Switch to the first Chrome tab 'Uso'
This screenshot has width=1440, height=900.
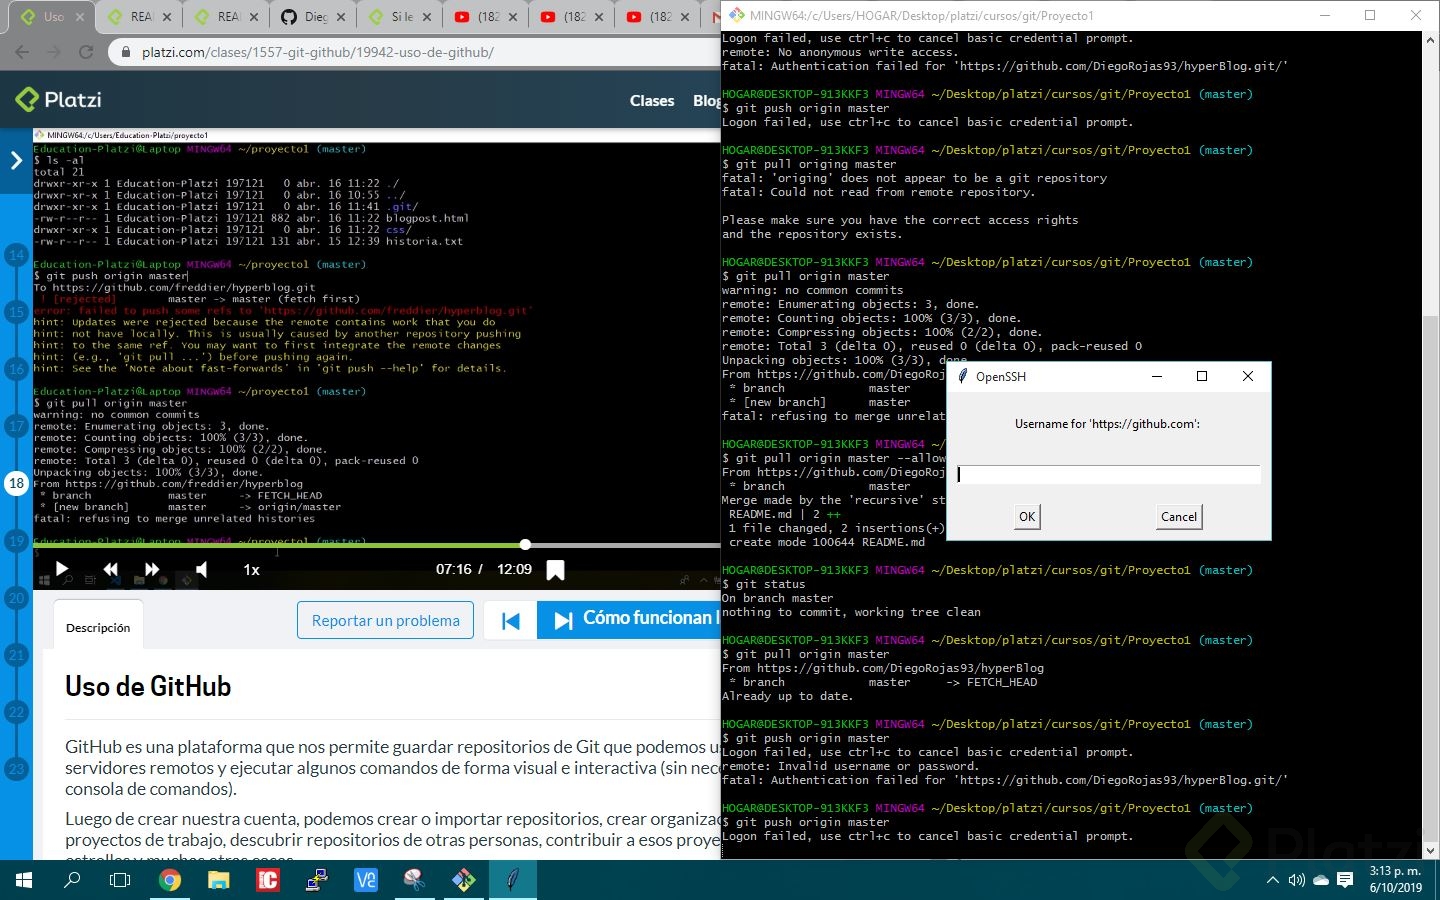[54, 16]
